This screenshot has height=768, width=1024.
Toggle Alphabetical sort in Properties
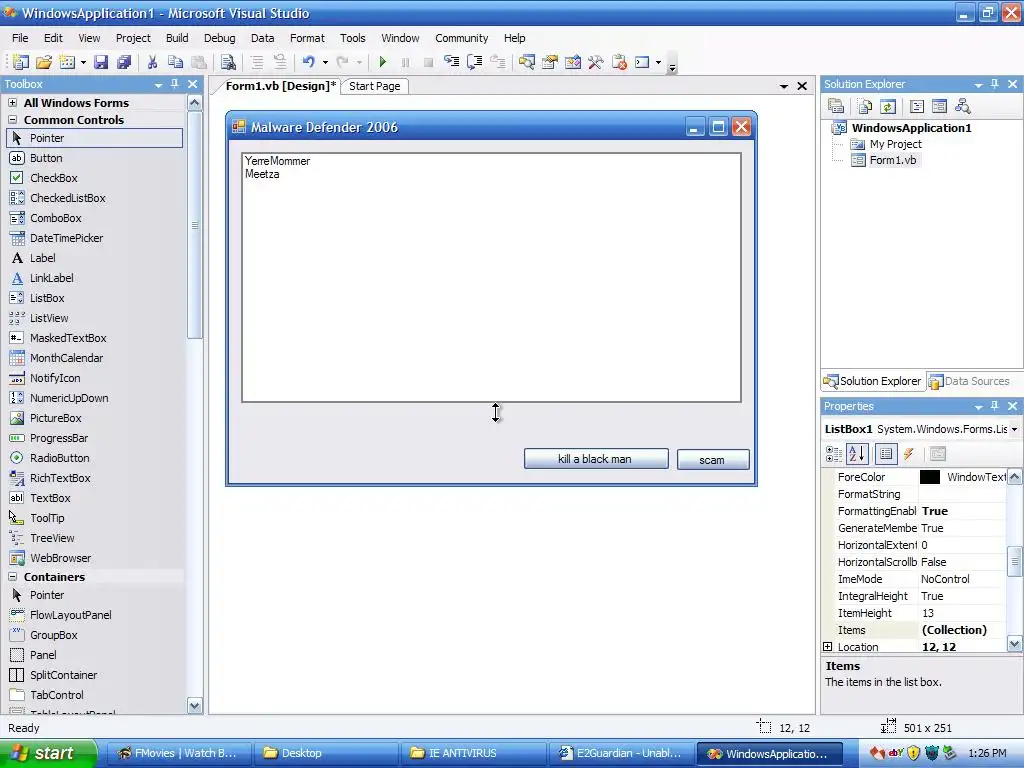point(857,454)
